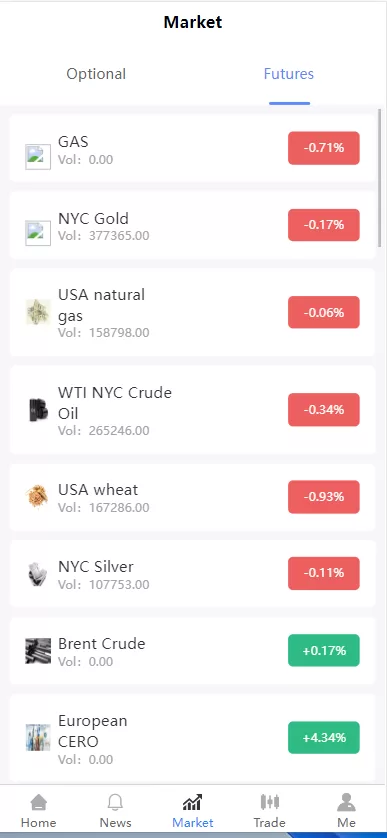Click the WTI NYC Crude Oil icon
This screenshot has width=387, height=838.
(x=38, y=410)
